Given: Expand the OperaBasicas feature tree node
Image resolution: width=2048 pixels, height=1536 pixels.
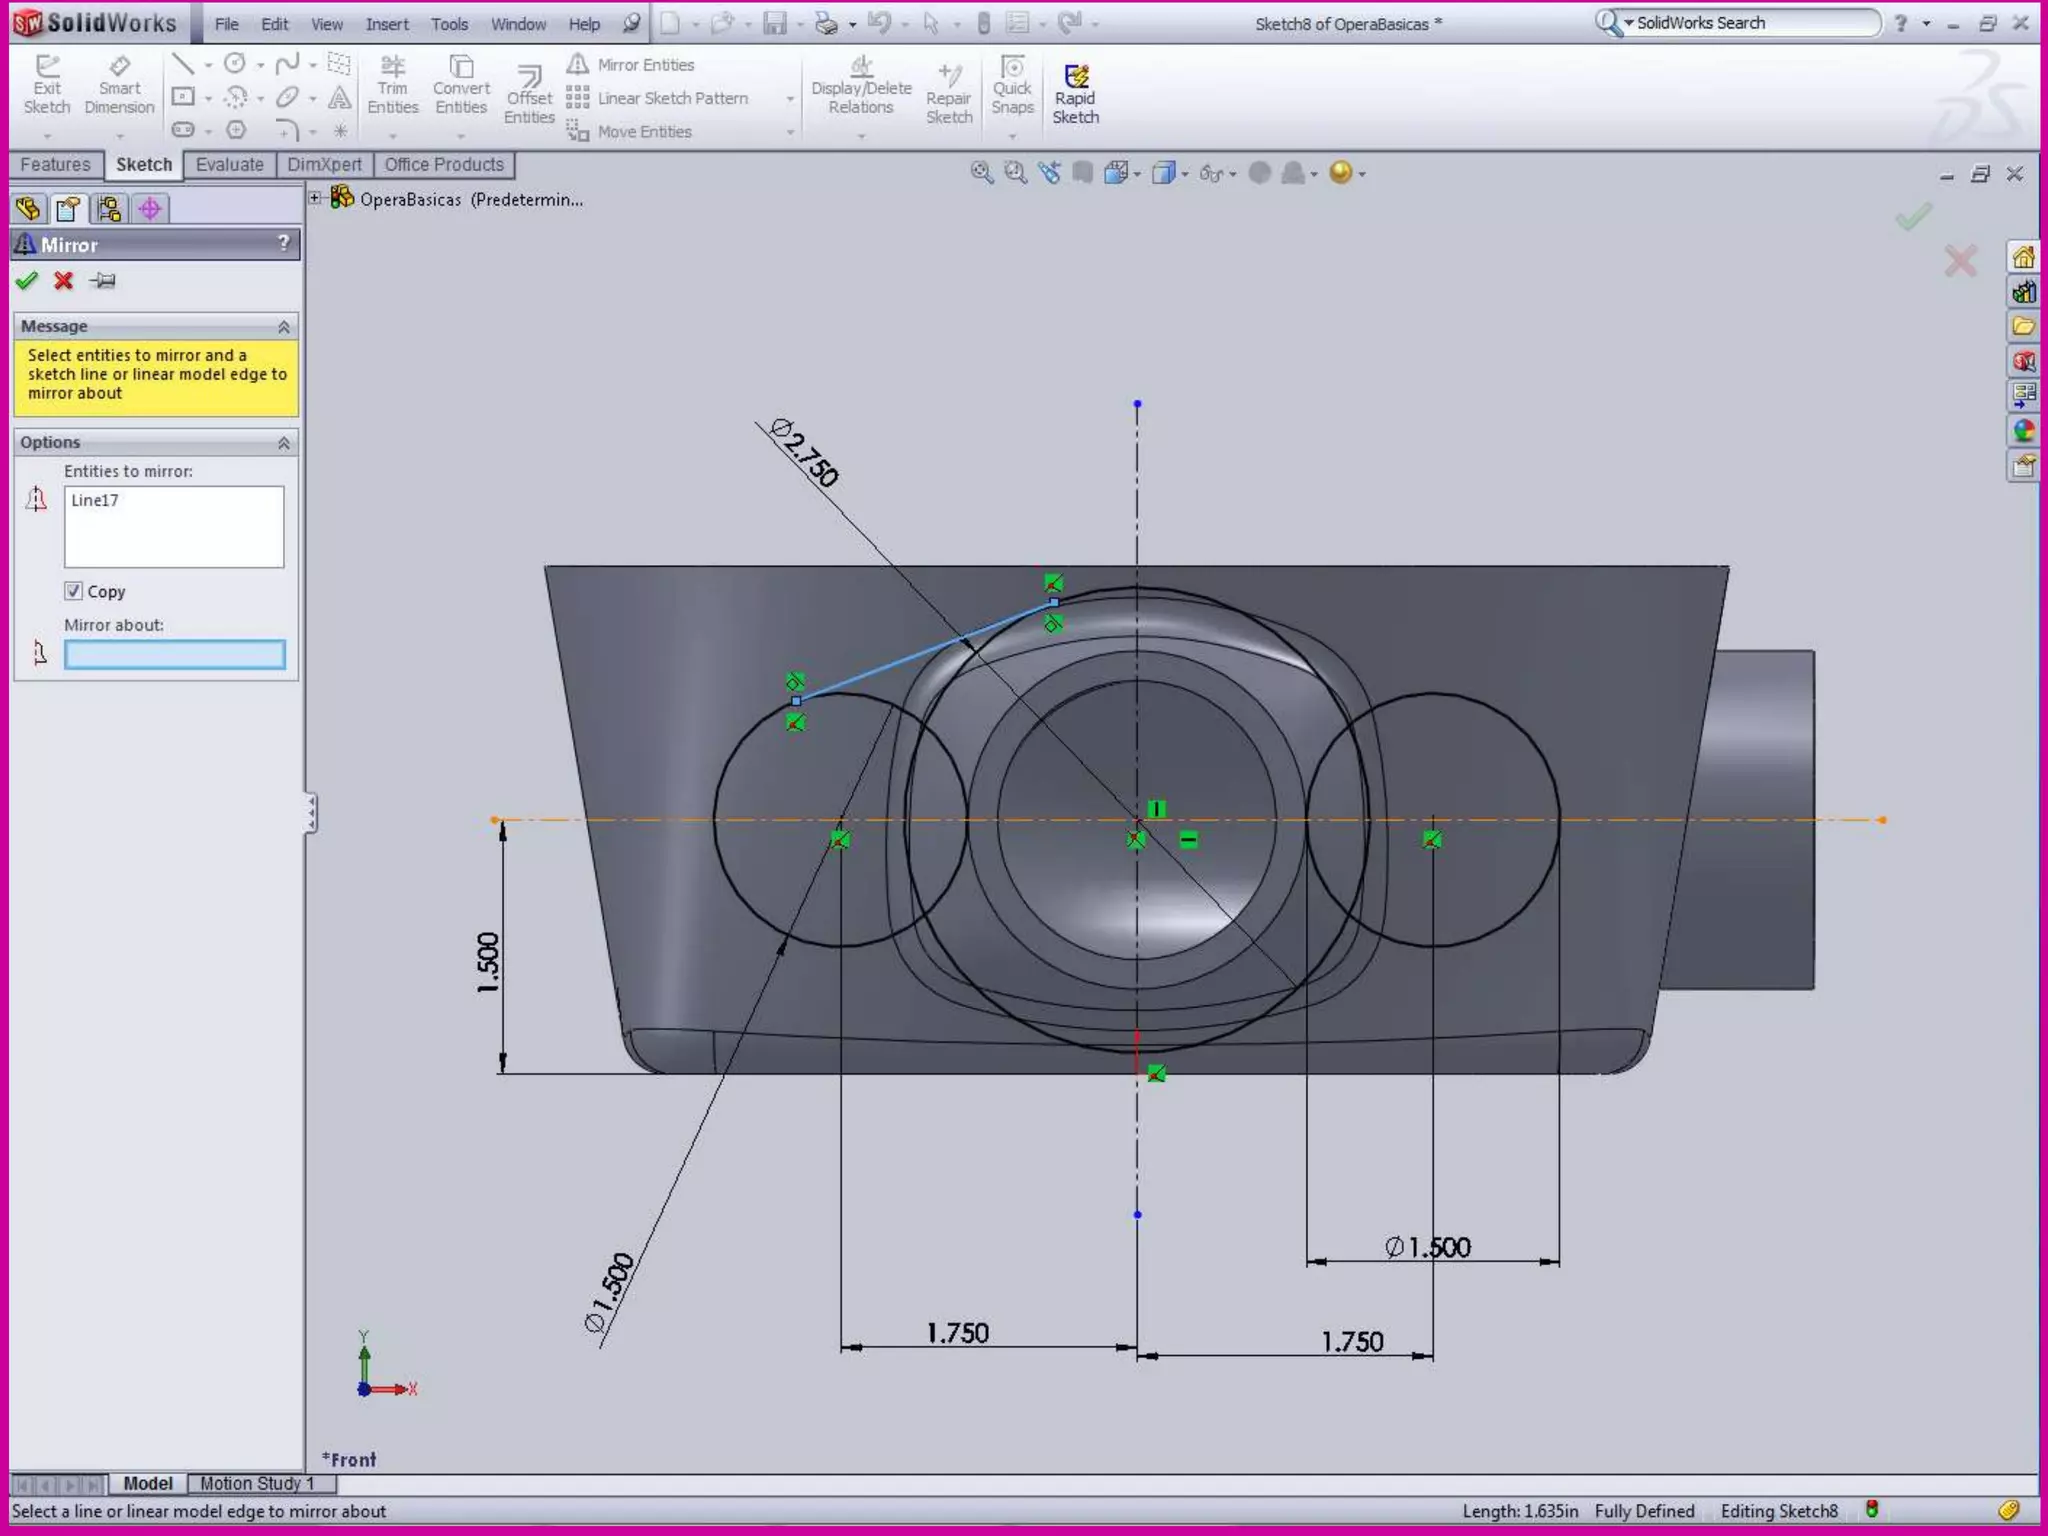Looking at the screenshot, I should pyautogui.click(x=315, y=198).
